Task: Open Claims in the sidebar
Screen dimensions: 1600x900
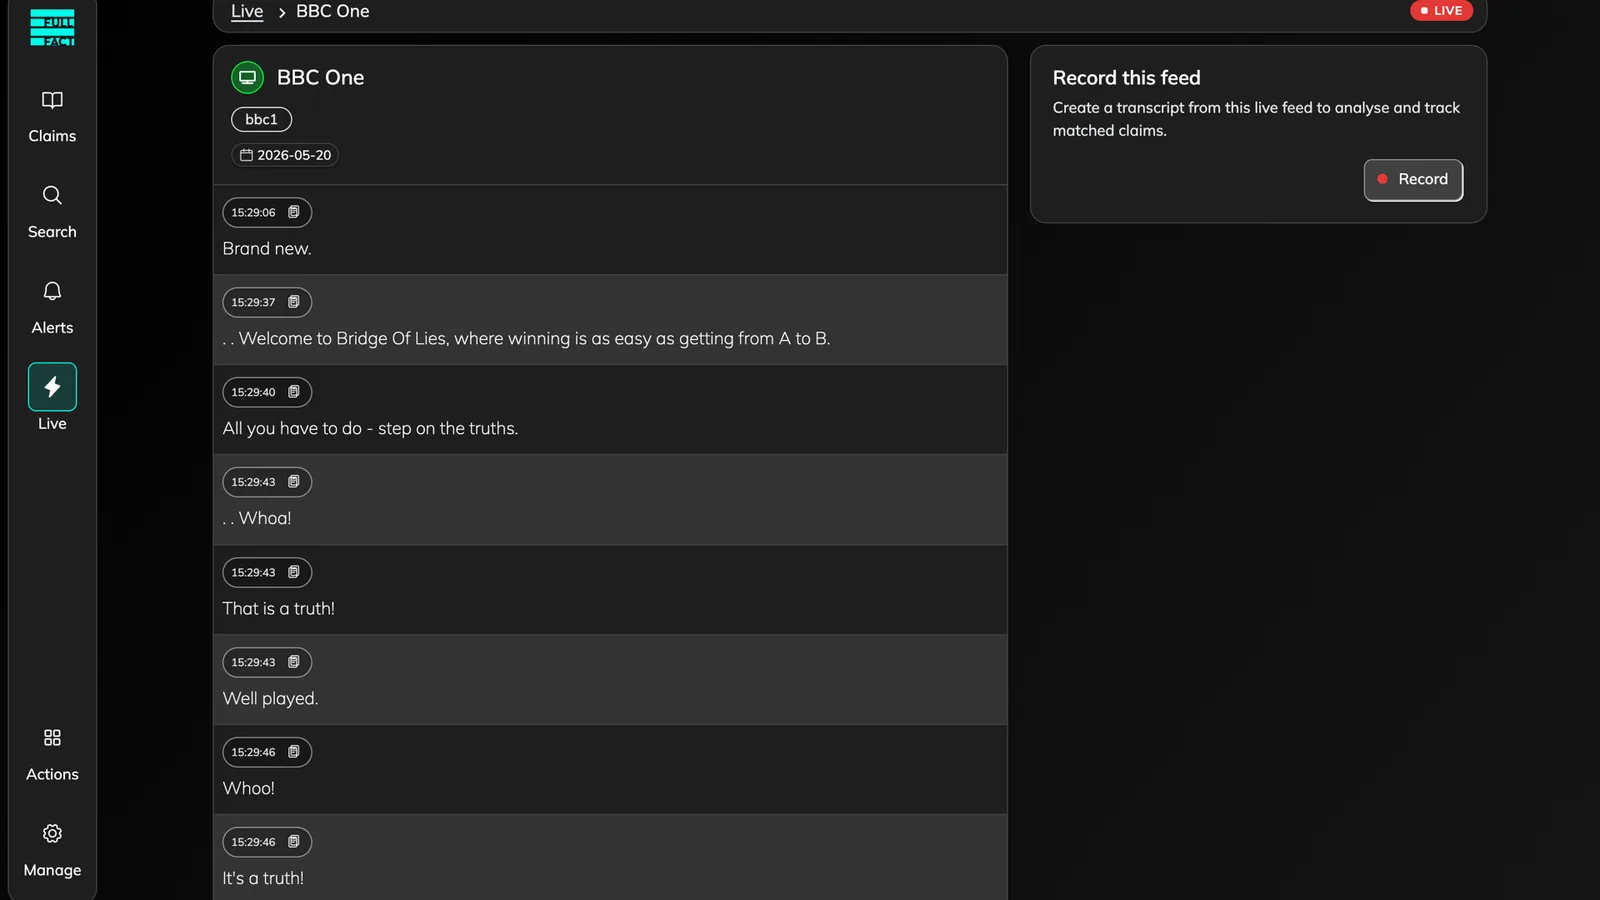Action: (x=52, y=117)
